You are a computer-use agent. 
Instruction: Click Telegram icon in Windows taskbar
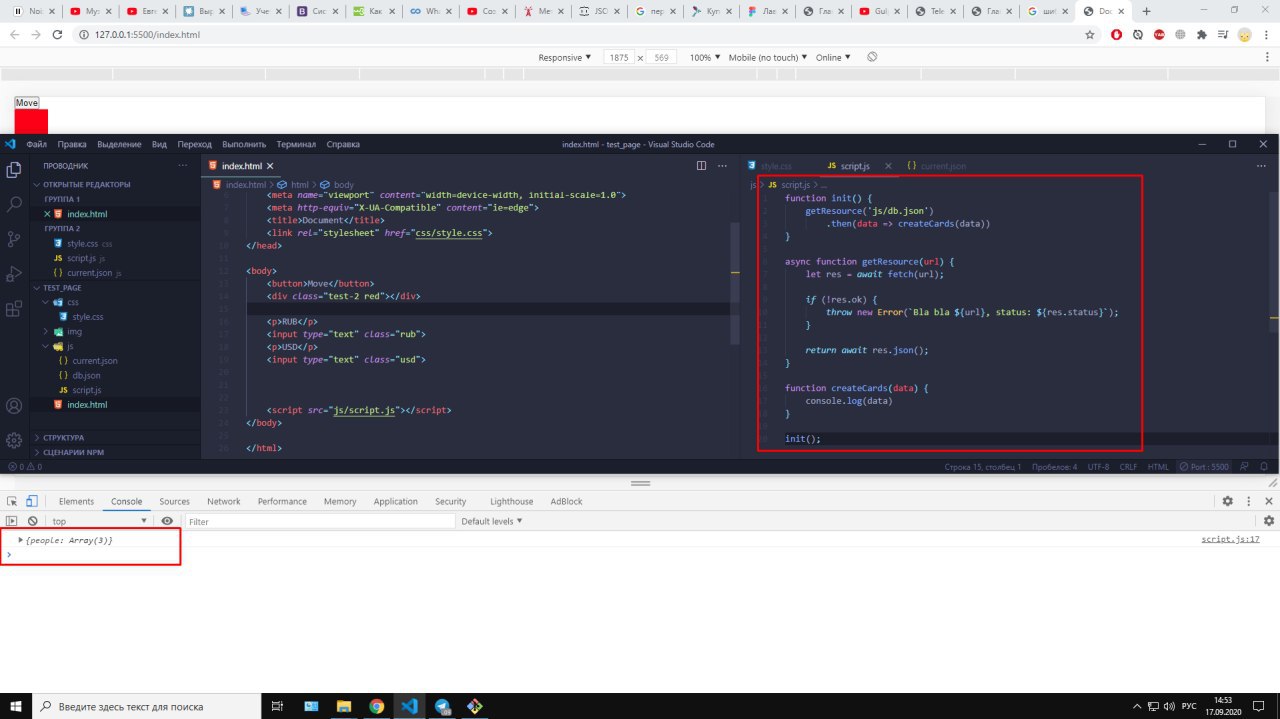[x=442, y=706]
